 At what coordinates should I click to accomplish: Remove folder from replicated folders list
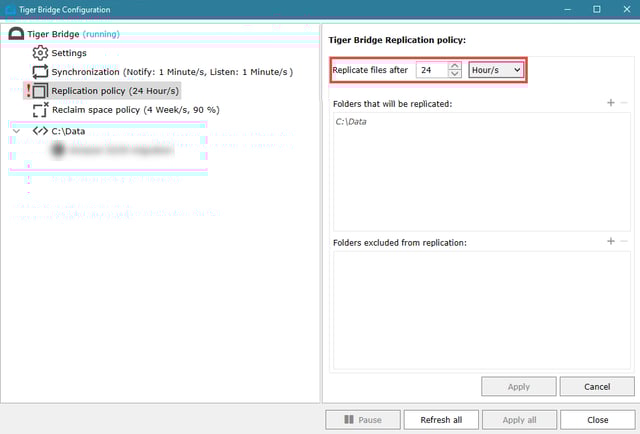[624, 103]
